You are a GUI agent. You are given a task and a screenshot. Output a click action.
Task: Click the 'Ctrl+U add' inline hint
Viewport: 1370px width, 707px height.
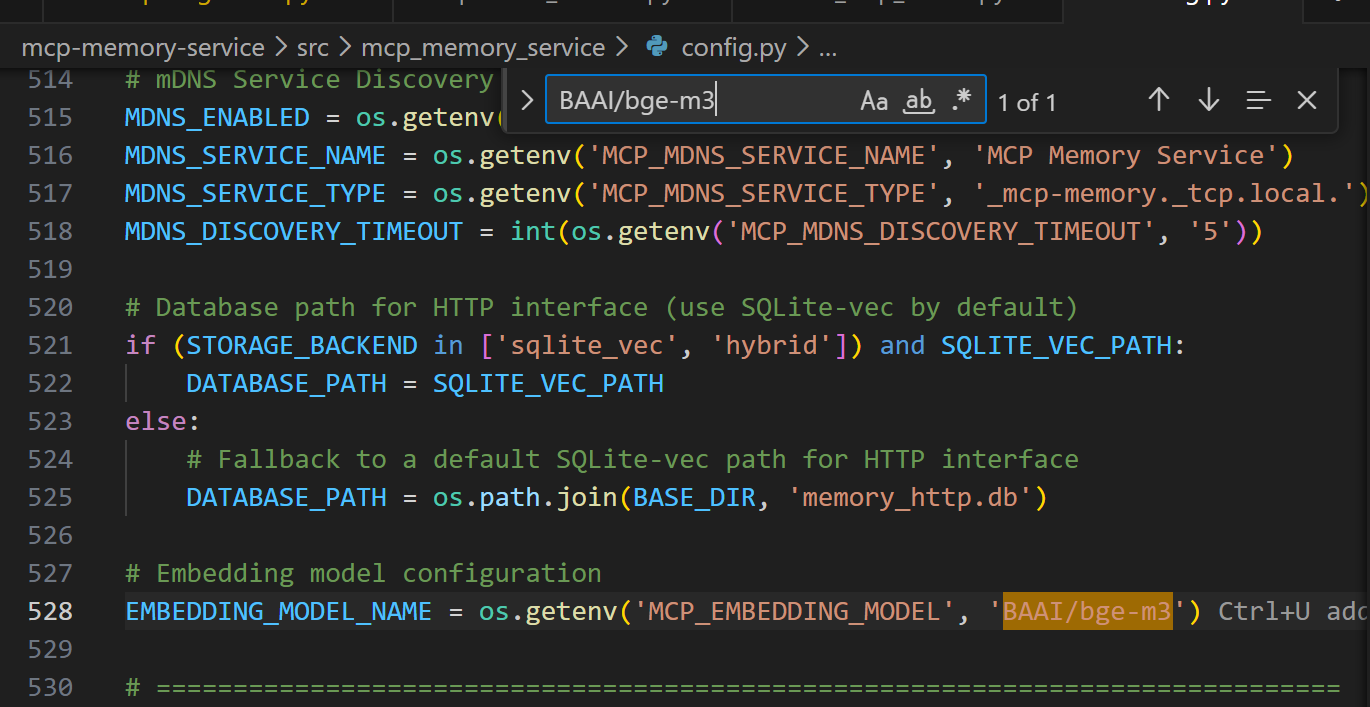[1293, 611]
